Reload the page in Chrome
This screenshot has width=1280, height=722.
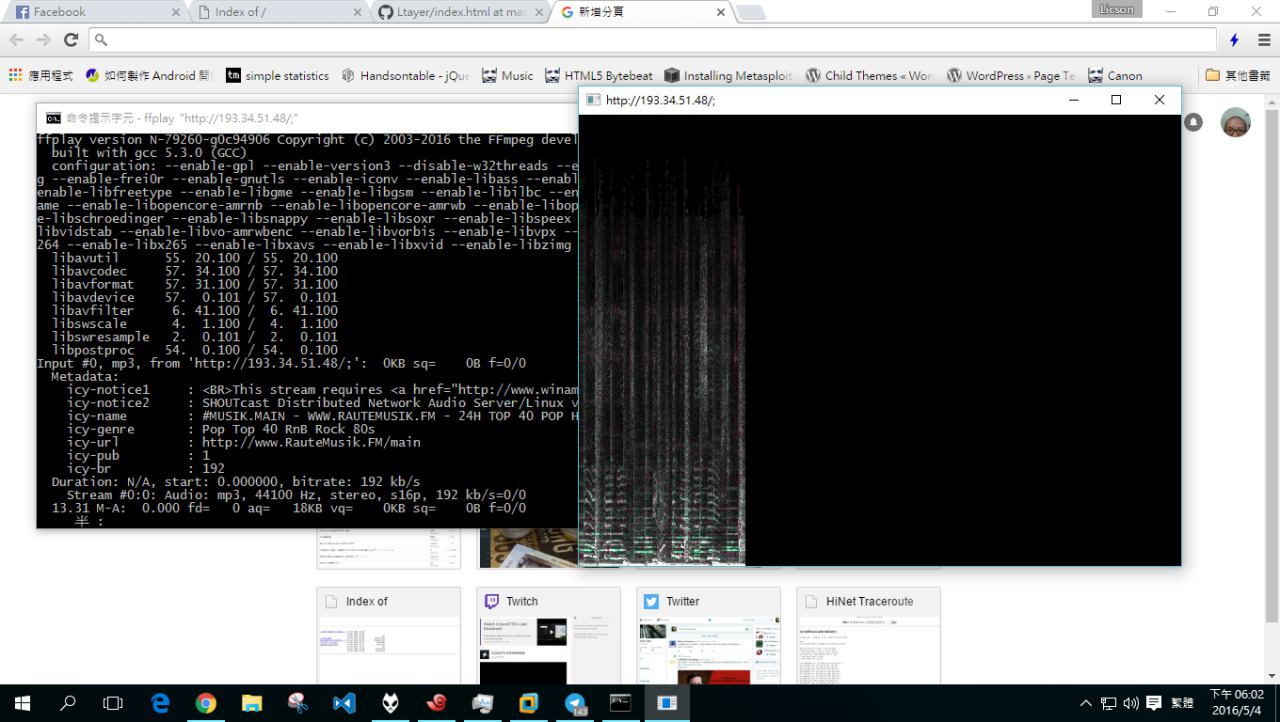[x=70, y=40]
